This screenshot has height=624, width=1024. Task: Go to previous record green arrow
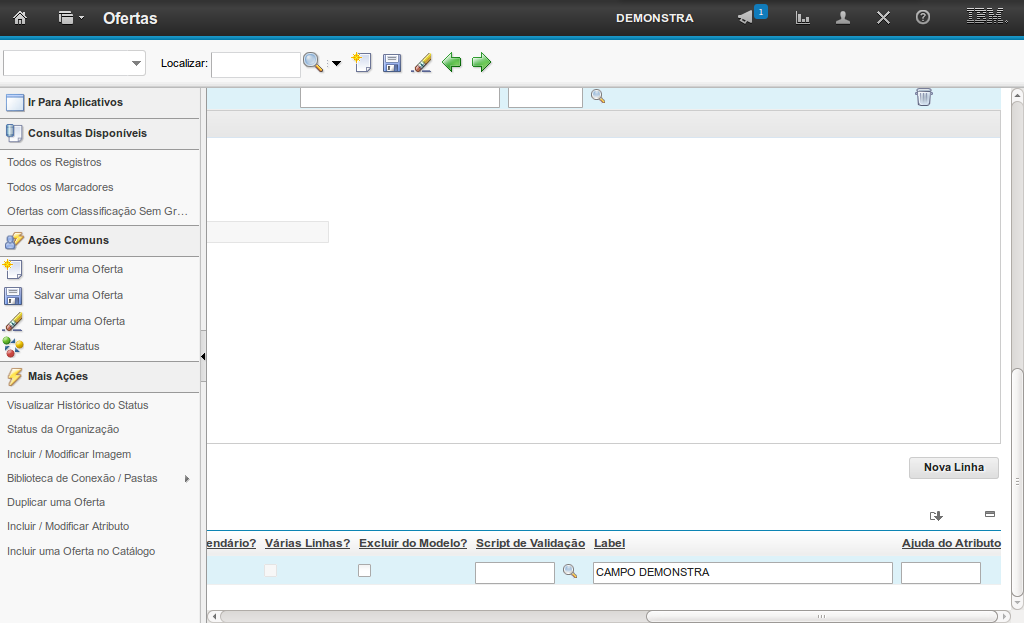452,63
